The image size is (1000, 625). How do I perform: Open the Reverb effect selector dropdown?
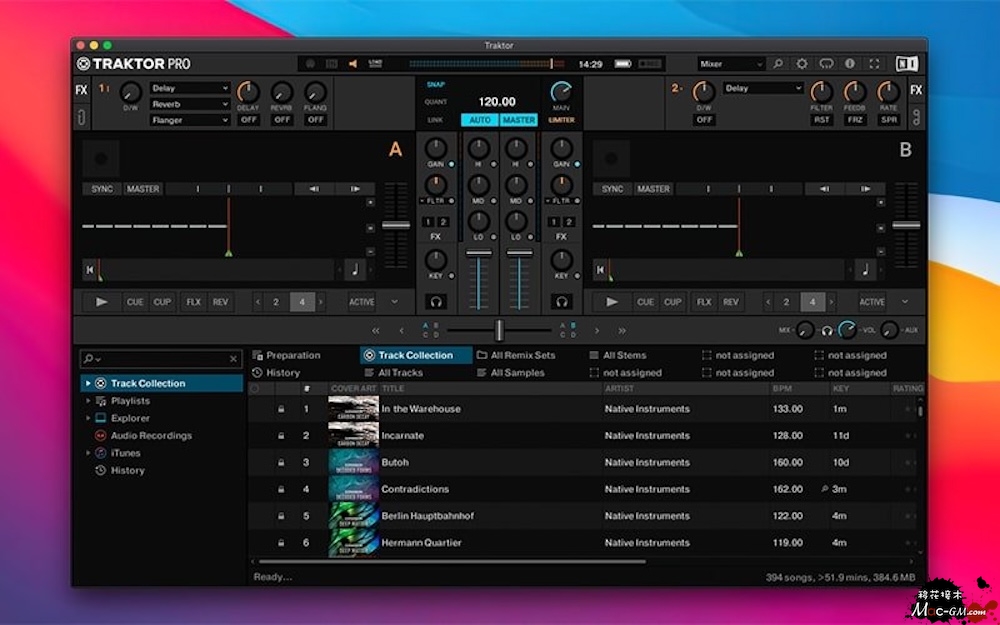click(x=190, y=104)
